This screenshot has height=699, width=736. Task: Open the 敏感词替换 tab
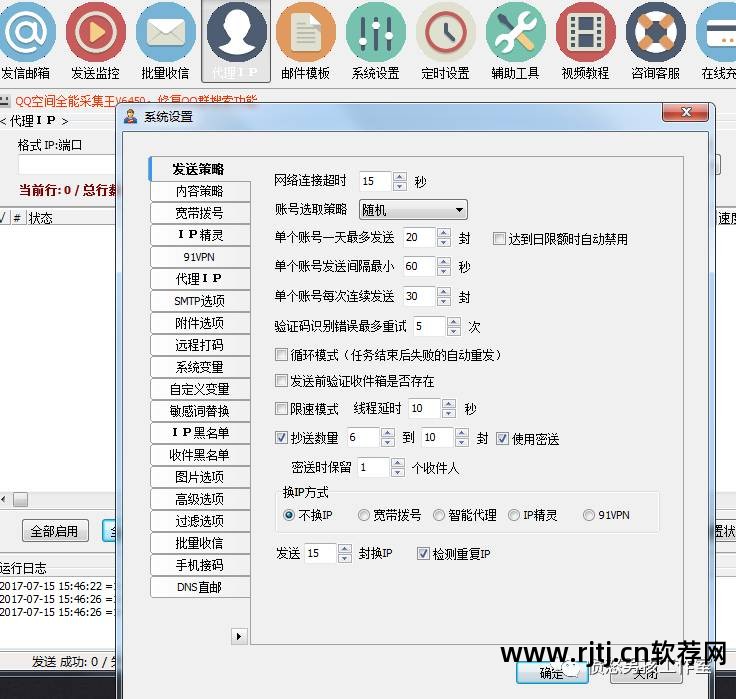tap(200, 411)
